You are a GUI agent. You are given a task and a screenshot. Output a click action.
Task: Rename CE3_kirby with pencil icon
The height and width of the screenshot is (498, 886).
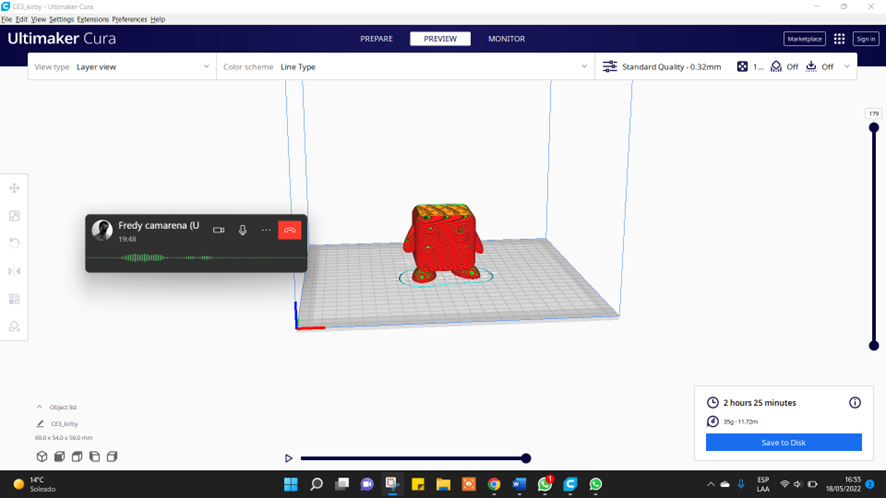pos(40,423)
